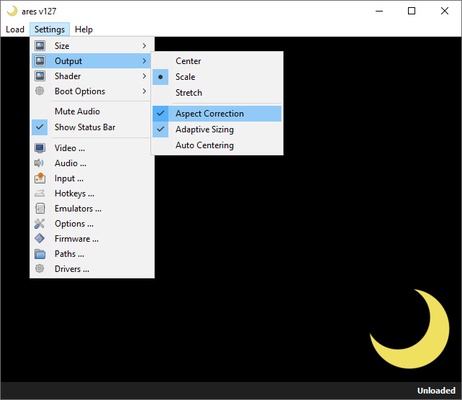Close the ares window
Image resolution: width=462 pixels, height=400 pixels.
[x=444, y=11]
